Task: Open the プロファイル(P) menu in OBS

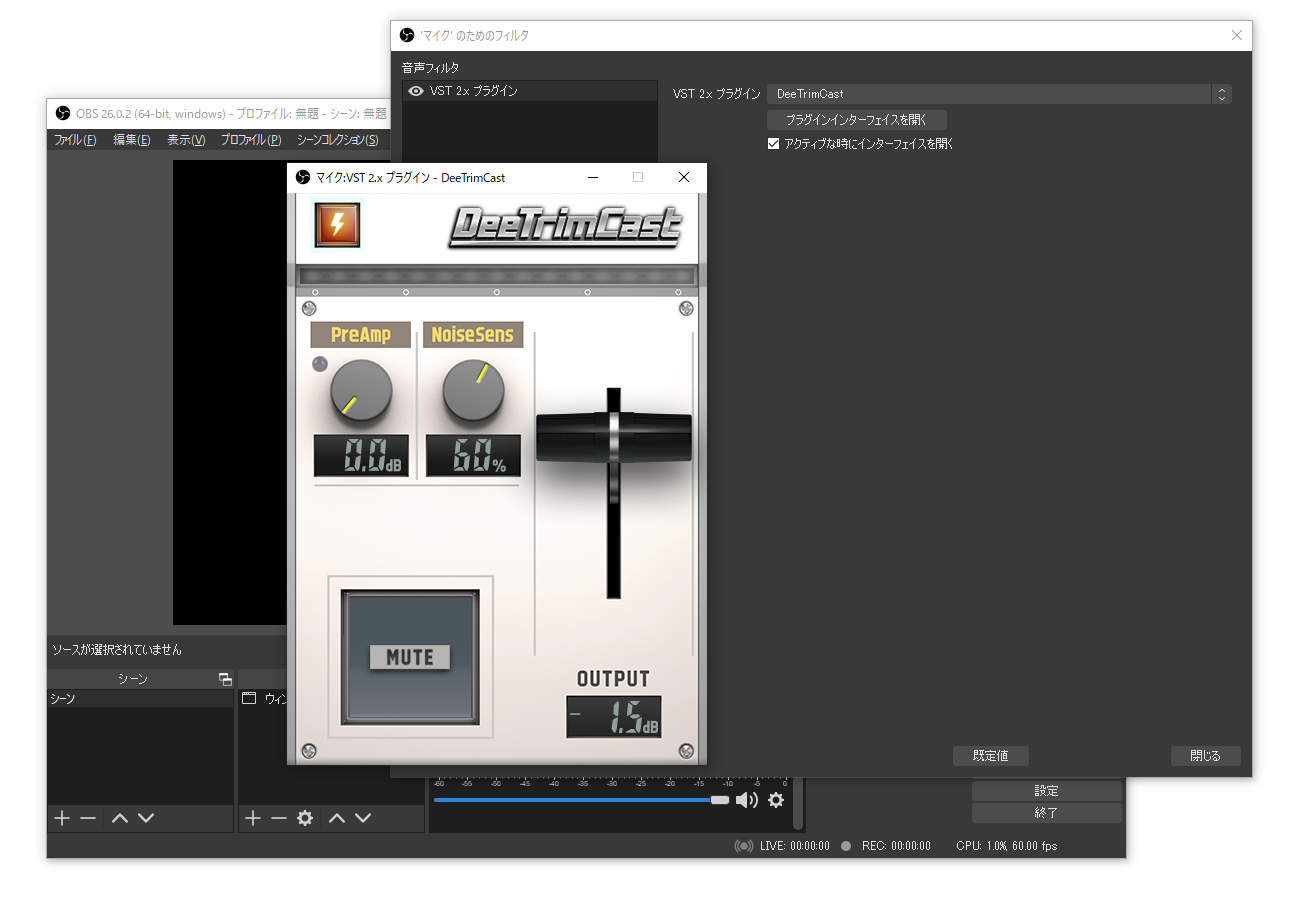Action: tap(251, 140)
